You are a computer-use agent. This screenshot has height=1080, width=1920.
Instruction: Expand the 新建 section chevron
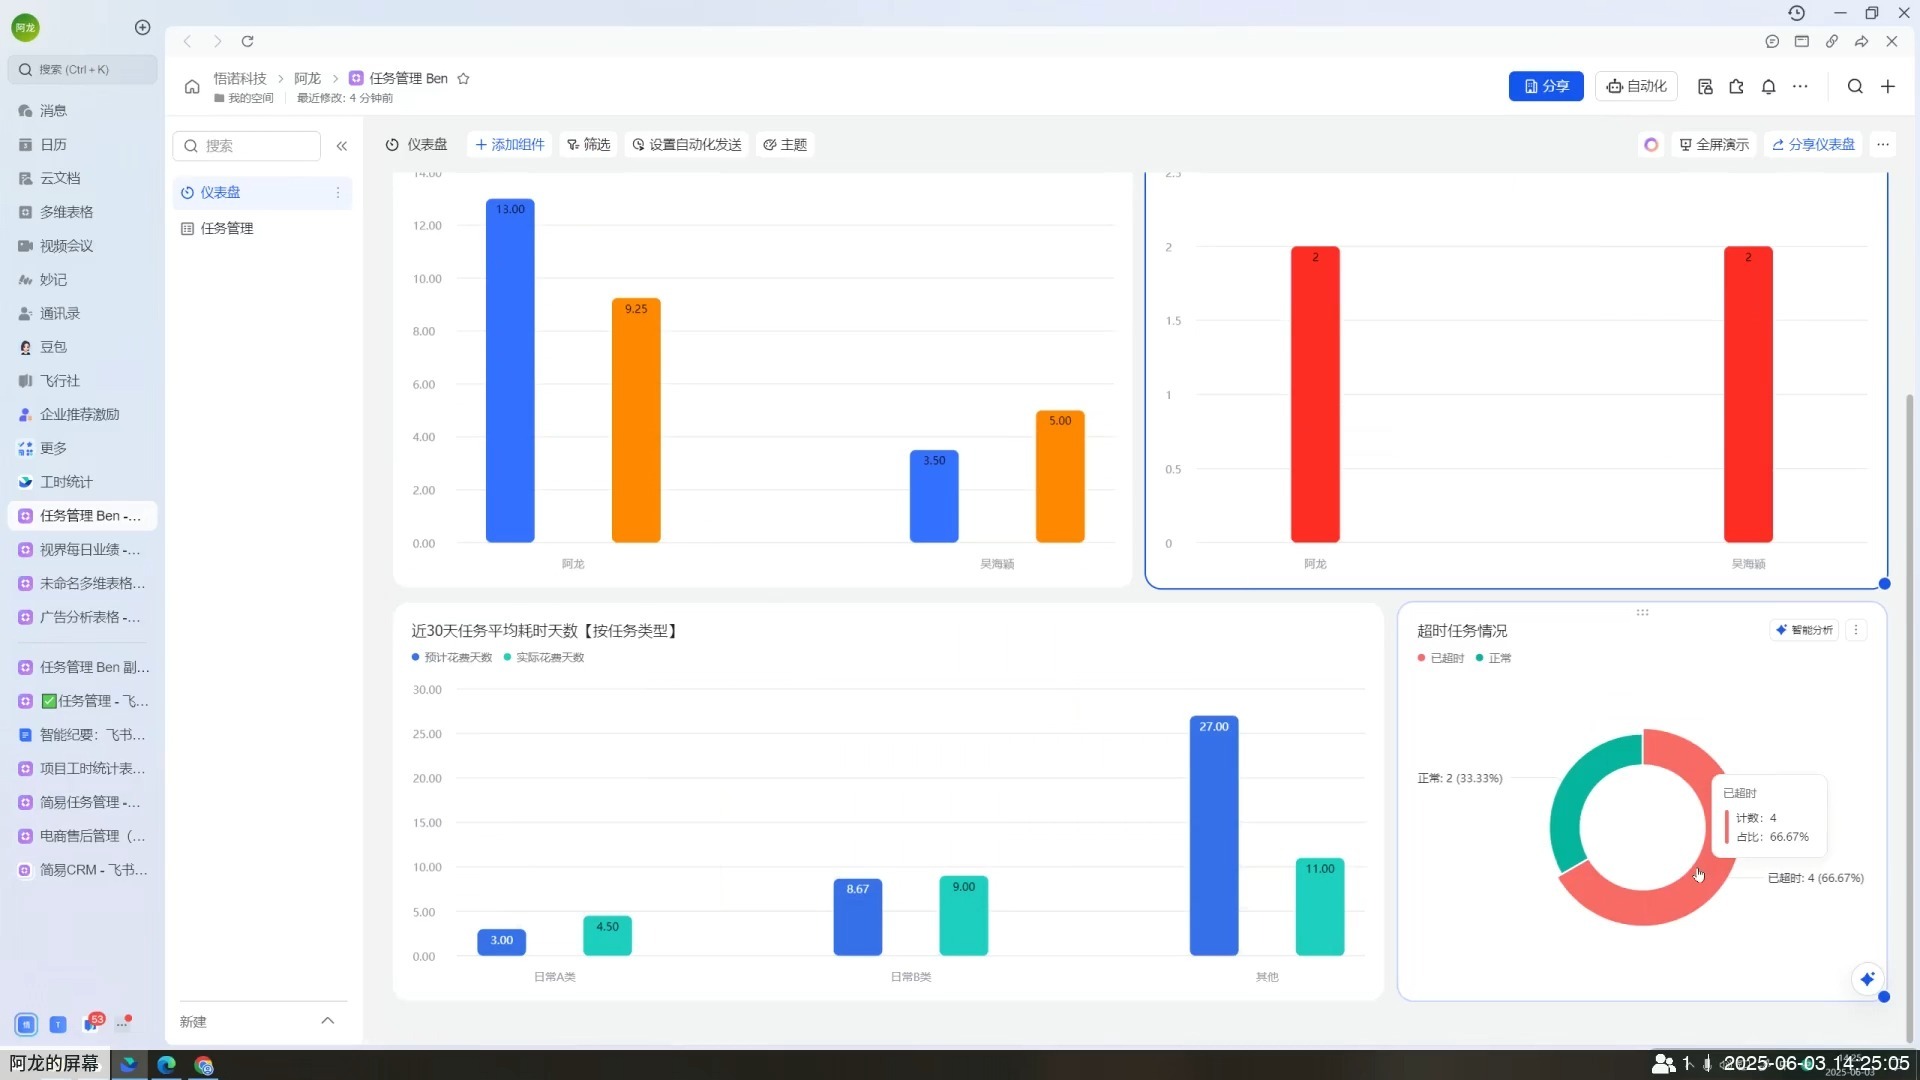327,1021
